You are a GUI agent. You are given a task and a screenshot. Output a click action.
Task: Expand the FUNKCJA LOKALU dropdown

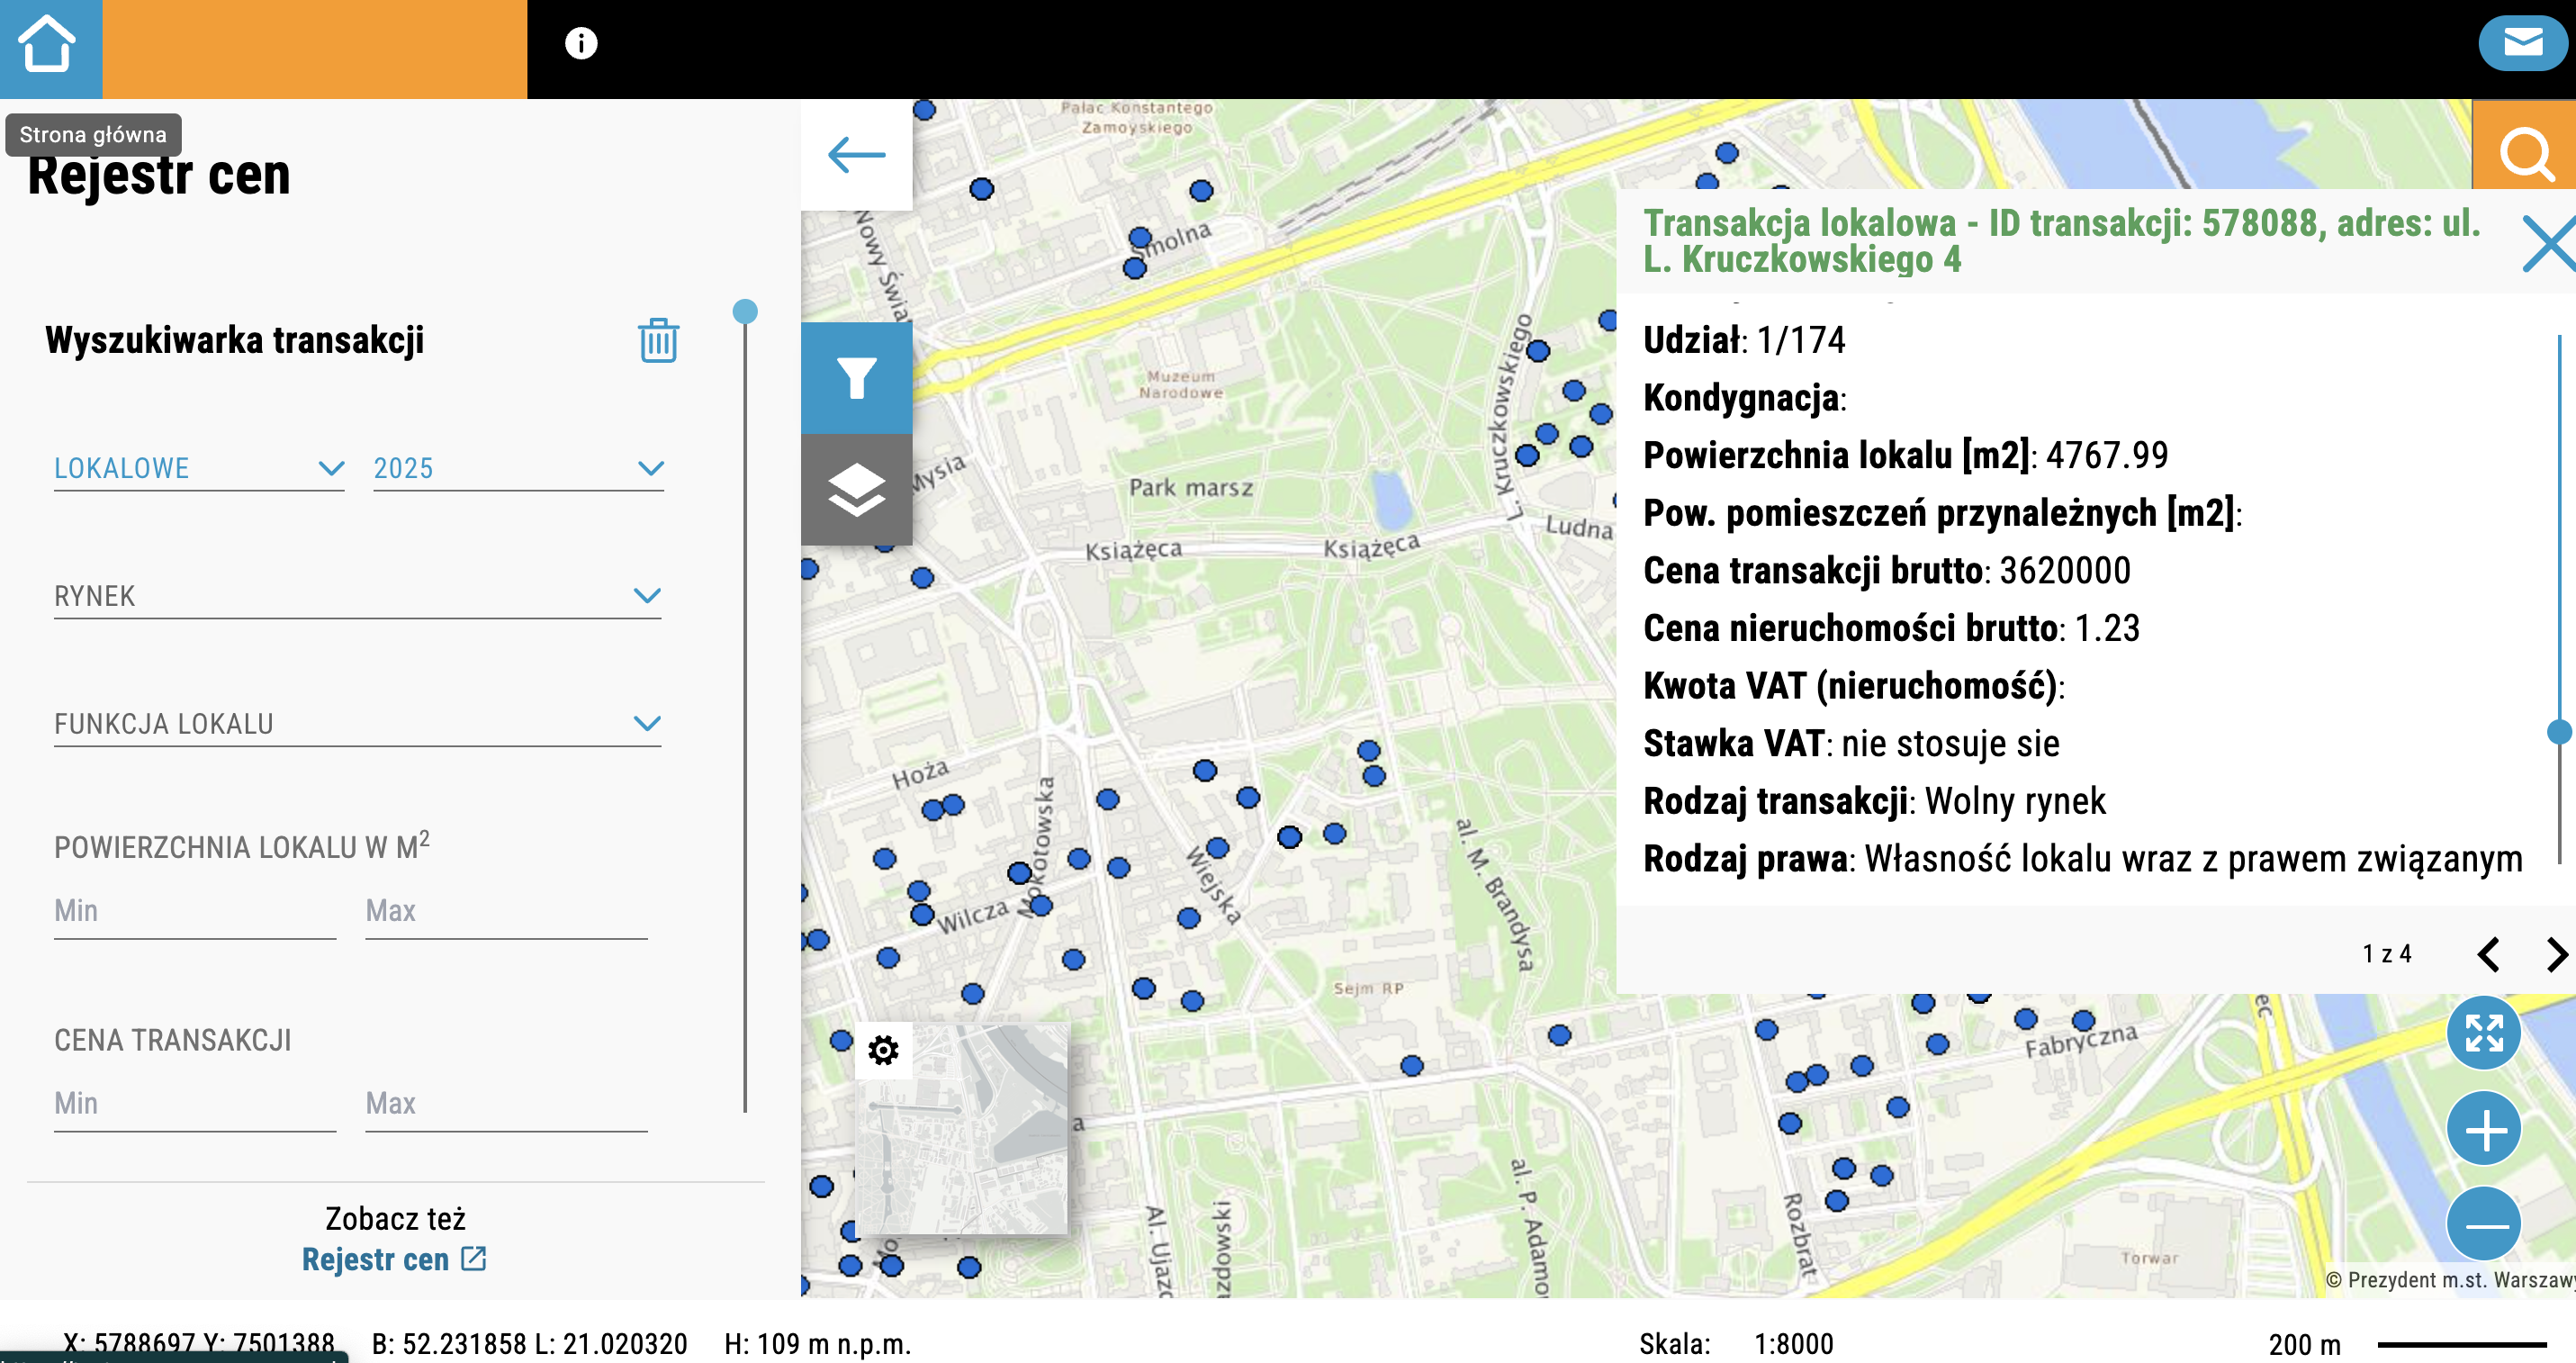coord(357,723)
